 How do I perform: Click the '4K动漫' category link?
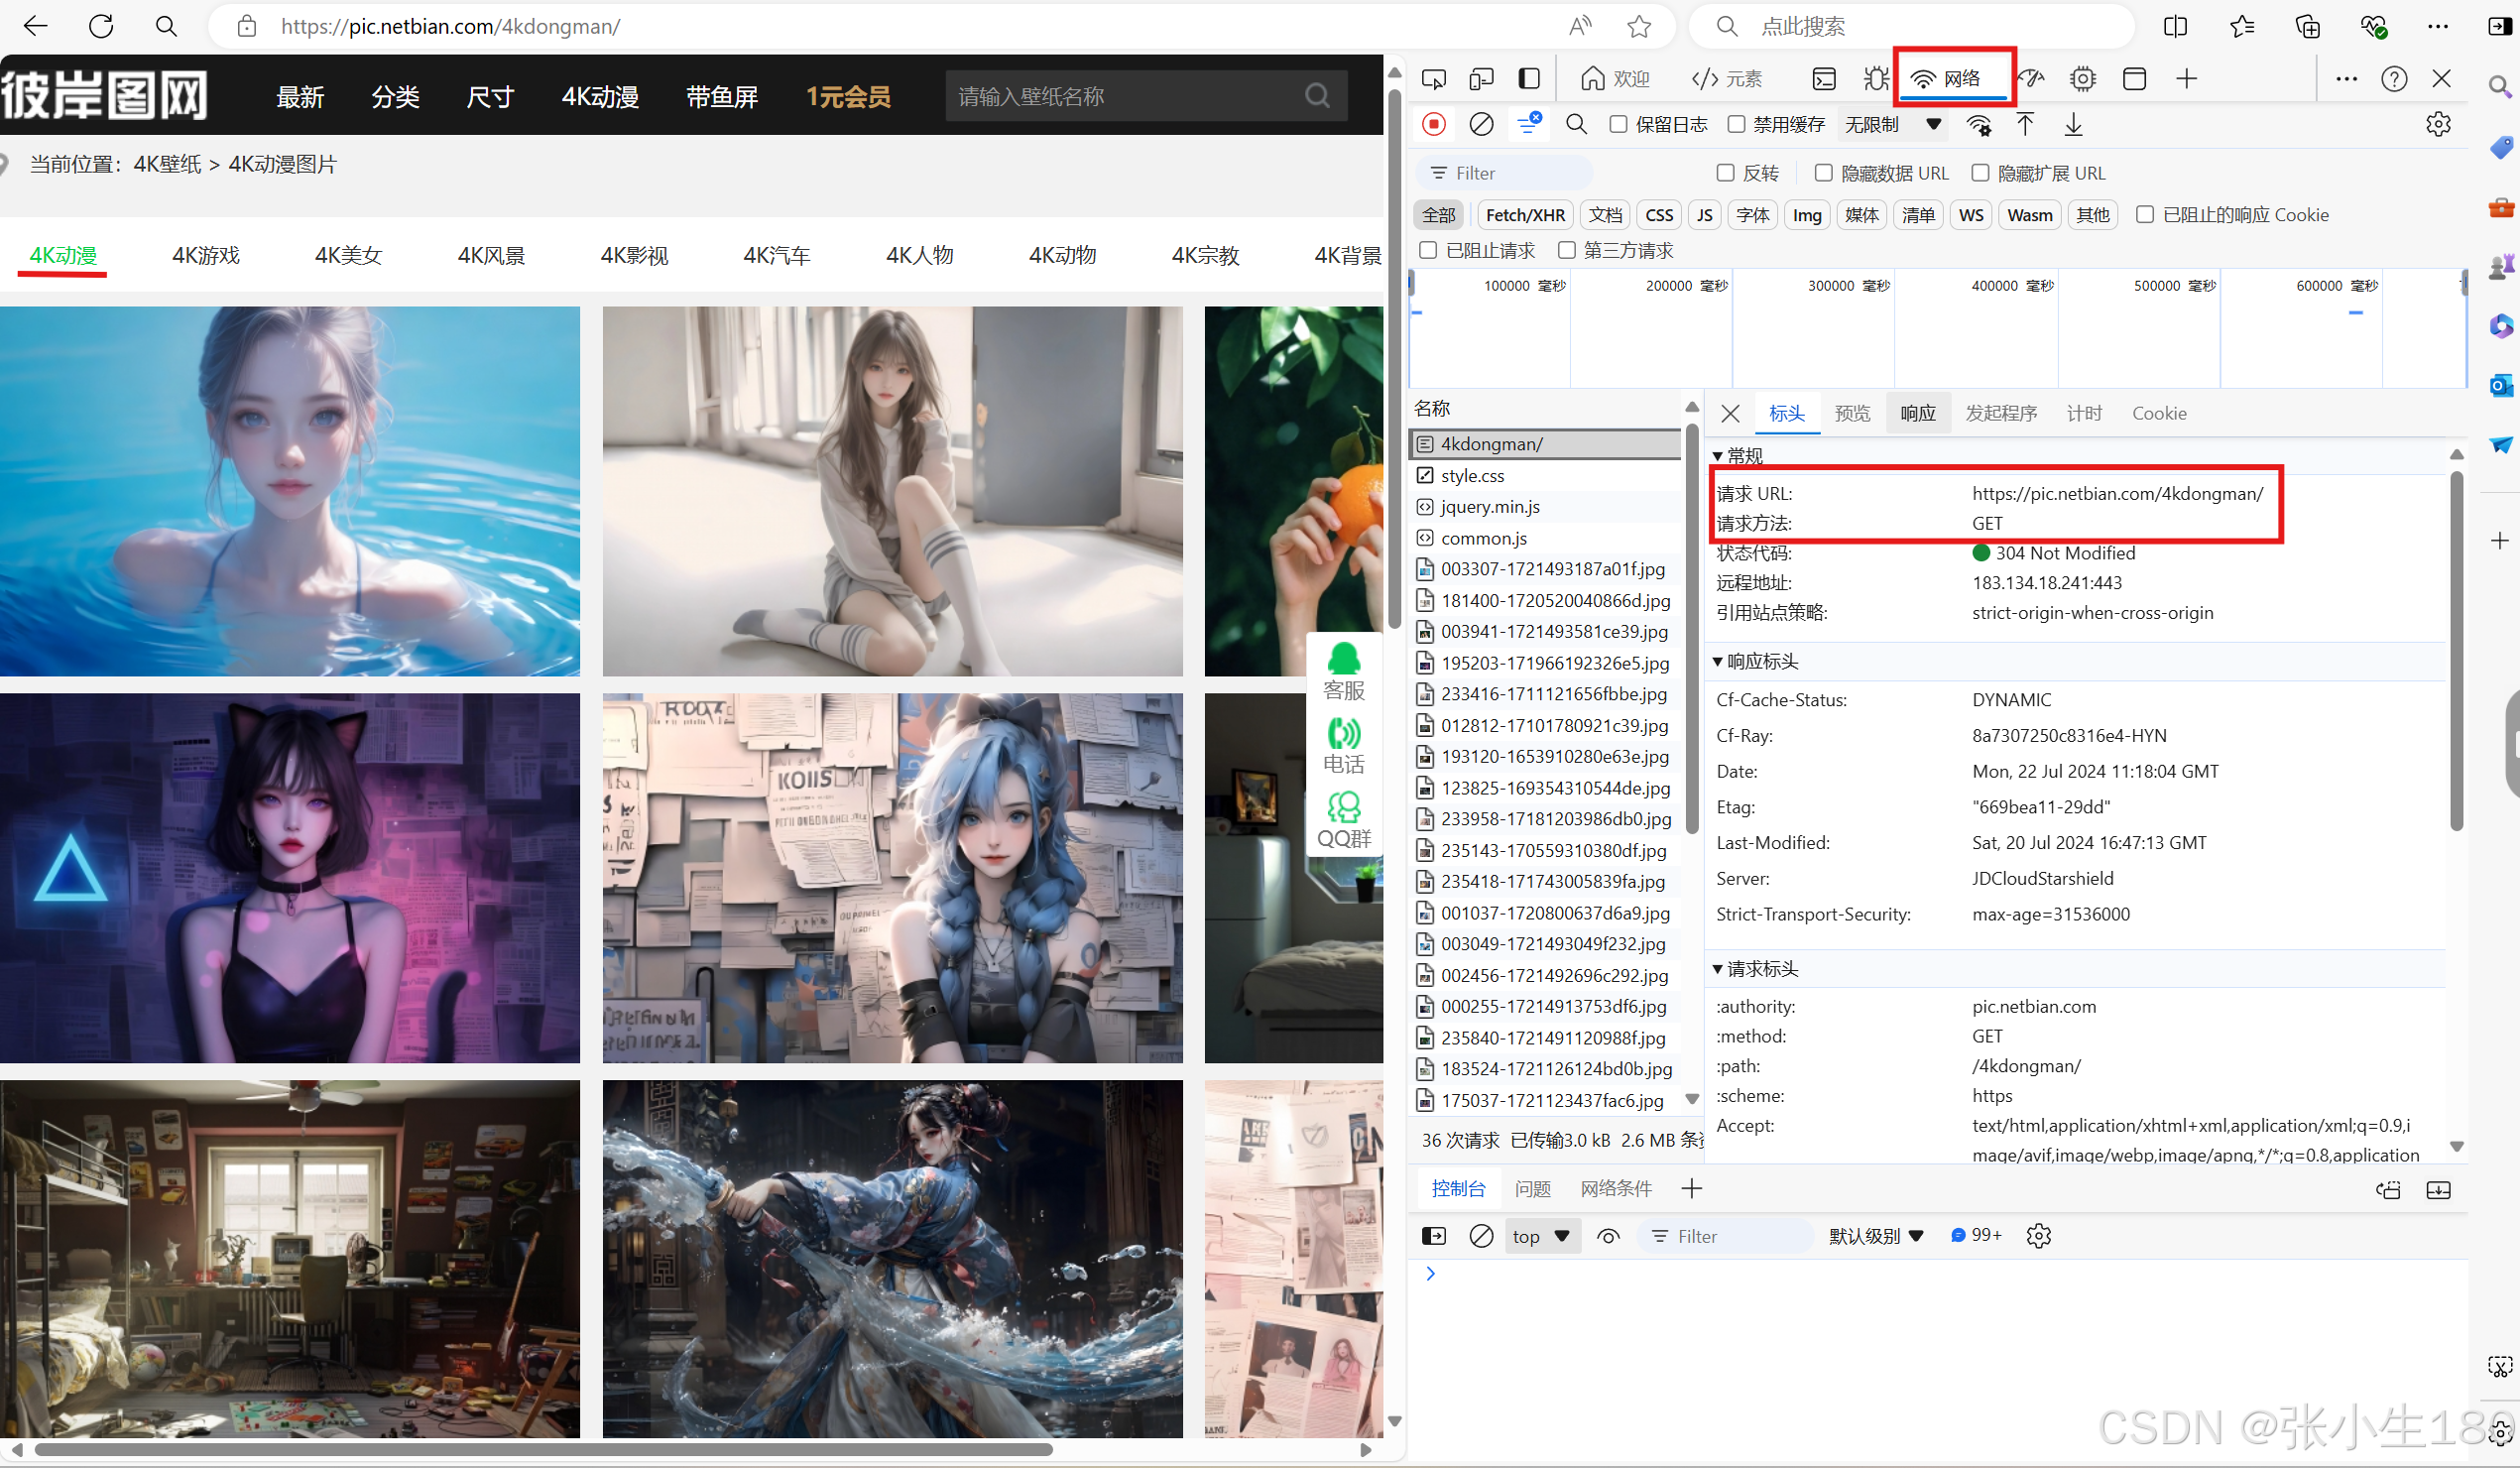click(61, 253)
